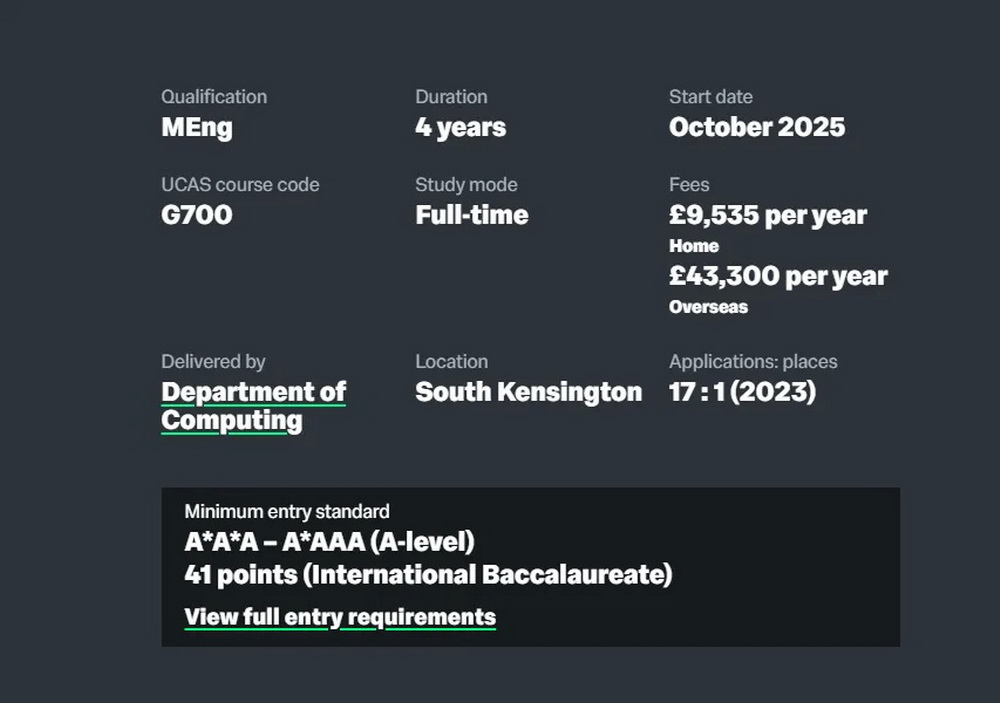Click the Delivered by label
1000x703 pixels.
pyautogui.click(x=213, y=362)
